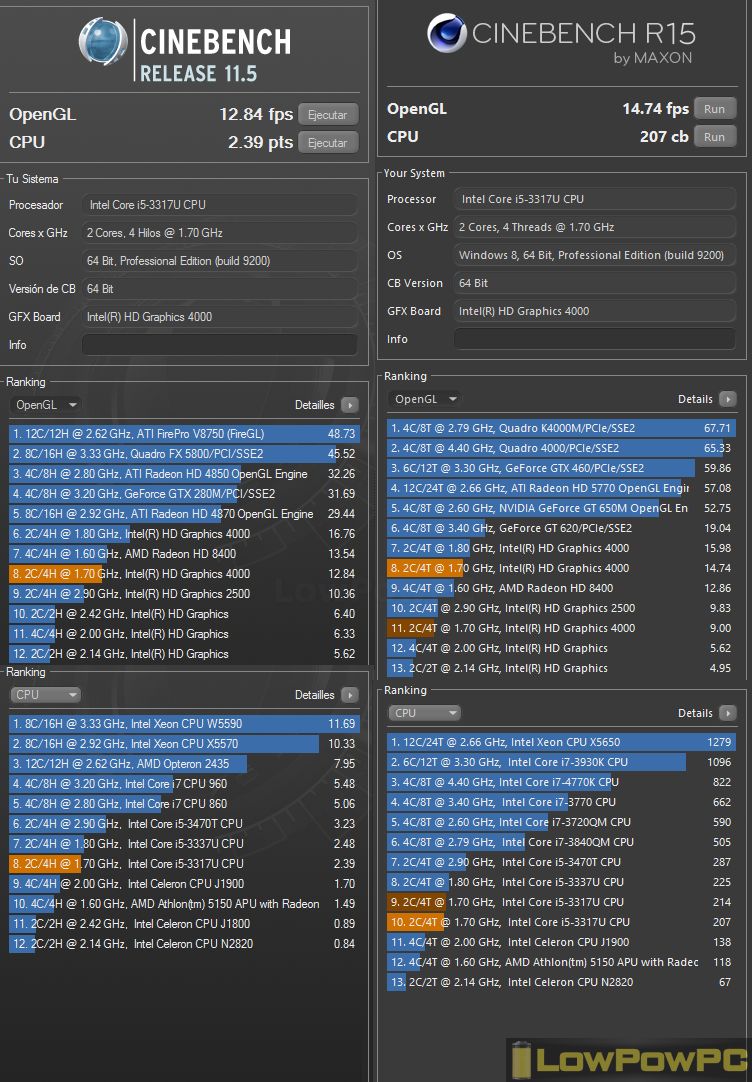Open the CPU ranking dropdown in Cinebench 11.5
The width and height of the screenshot is (752, 1082).
coord(46,695)
